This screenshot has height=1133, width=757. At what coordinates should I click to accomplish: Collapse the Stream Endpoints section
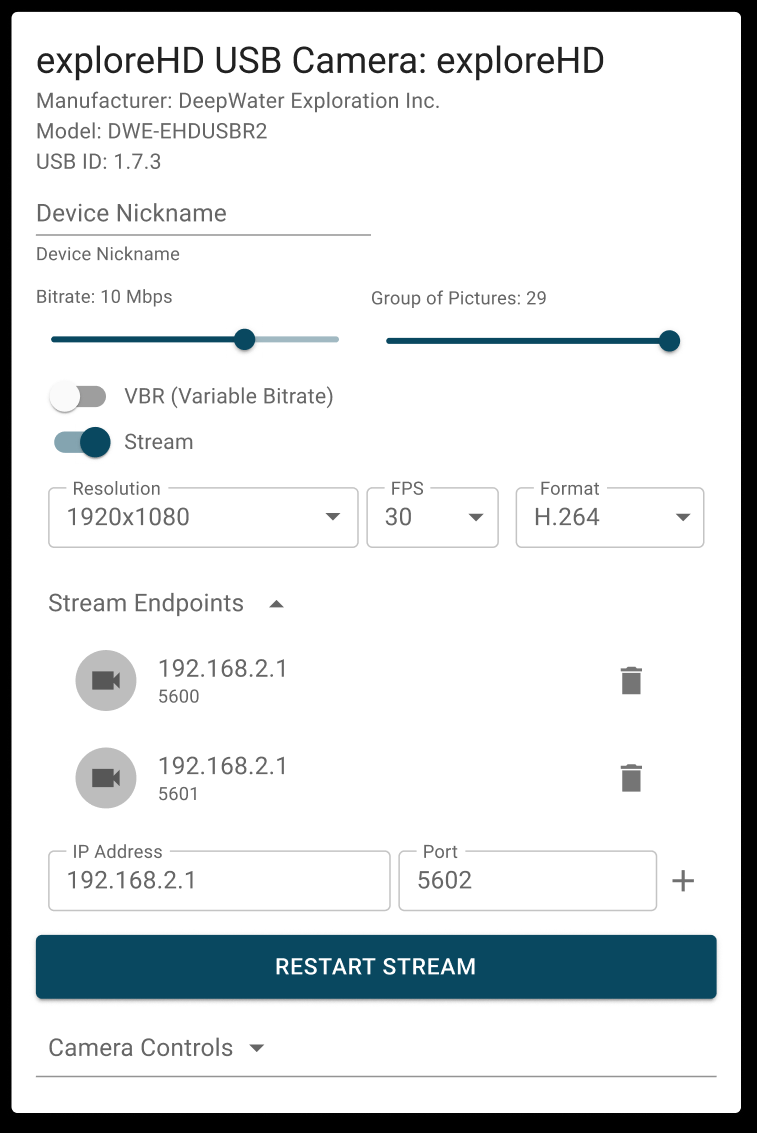276,604
